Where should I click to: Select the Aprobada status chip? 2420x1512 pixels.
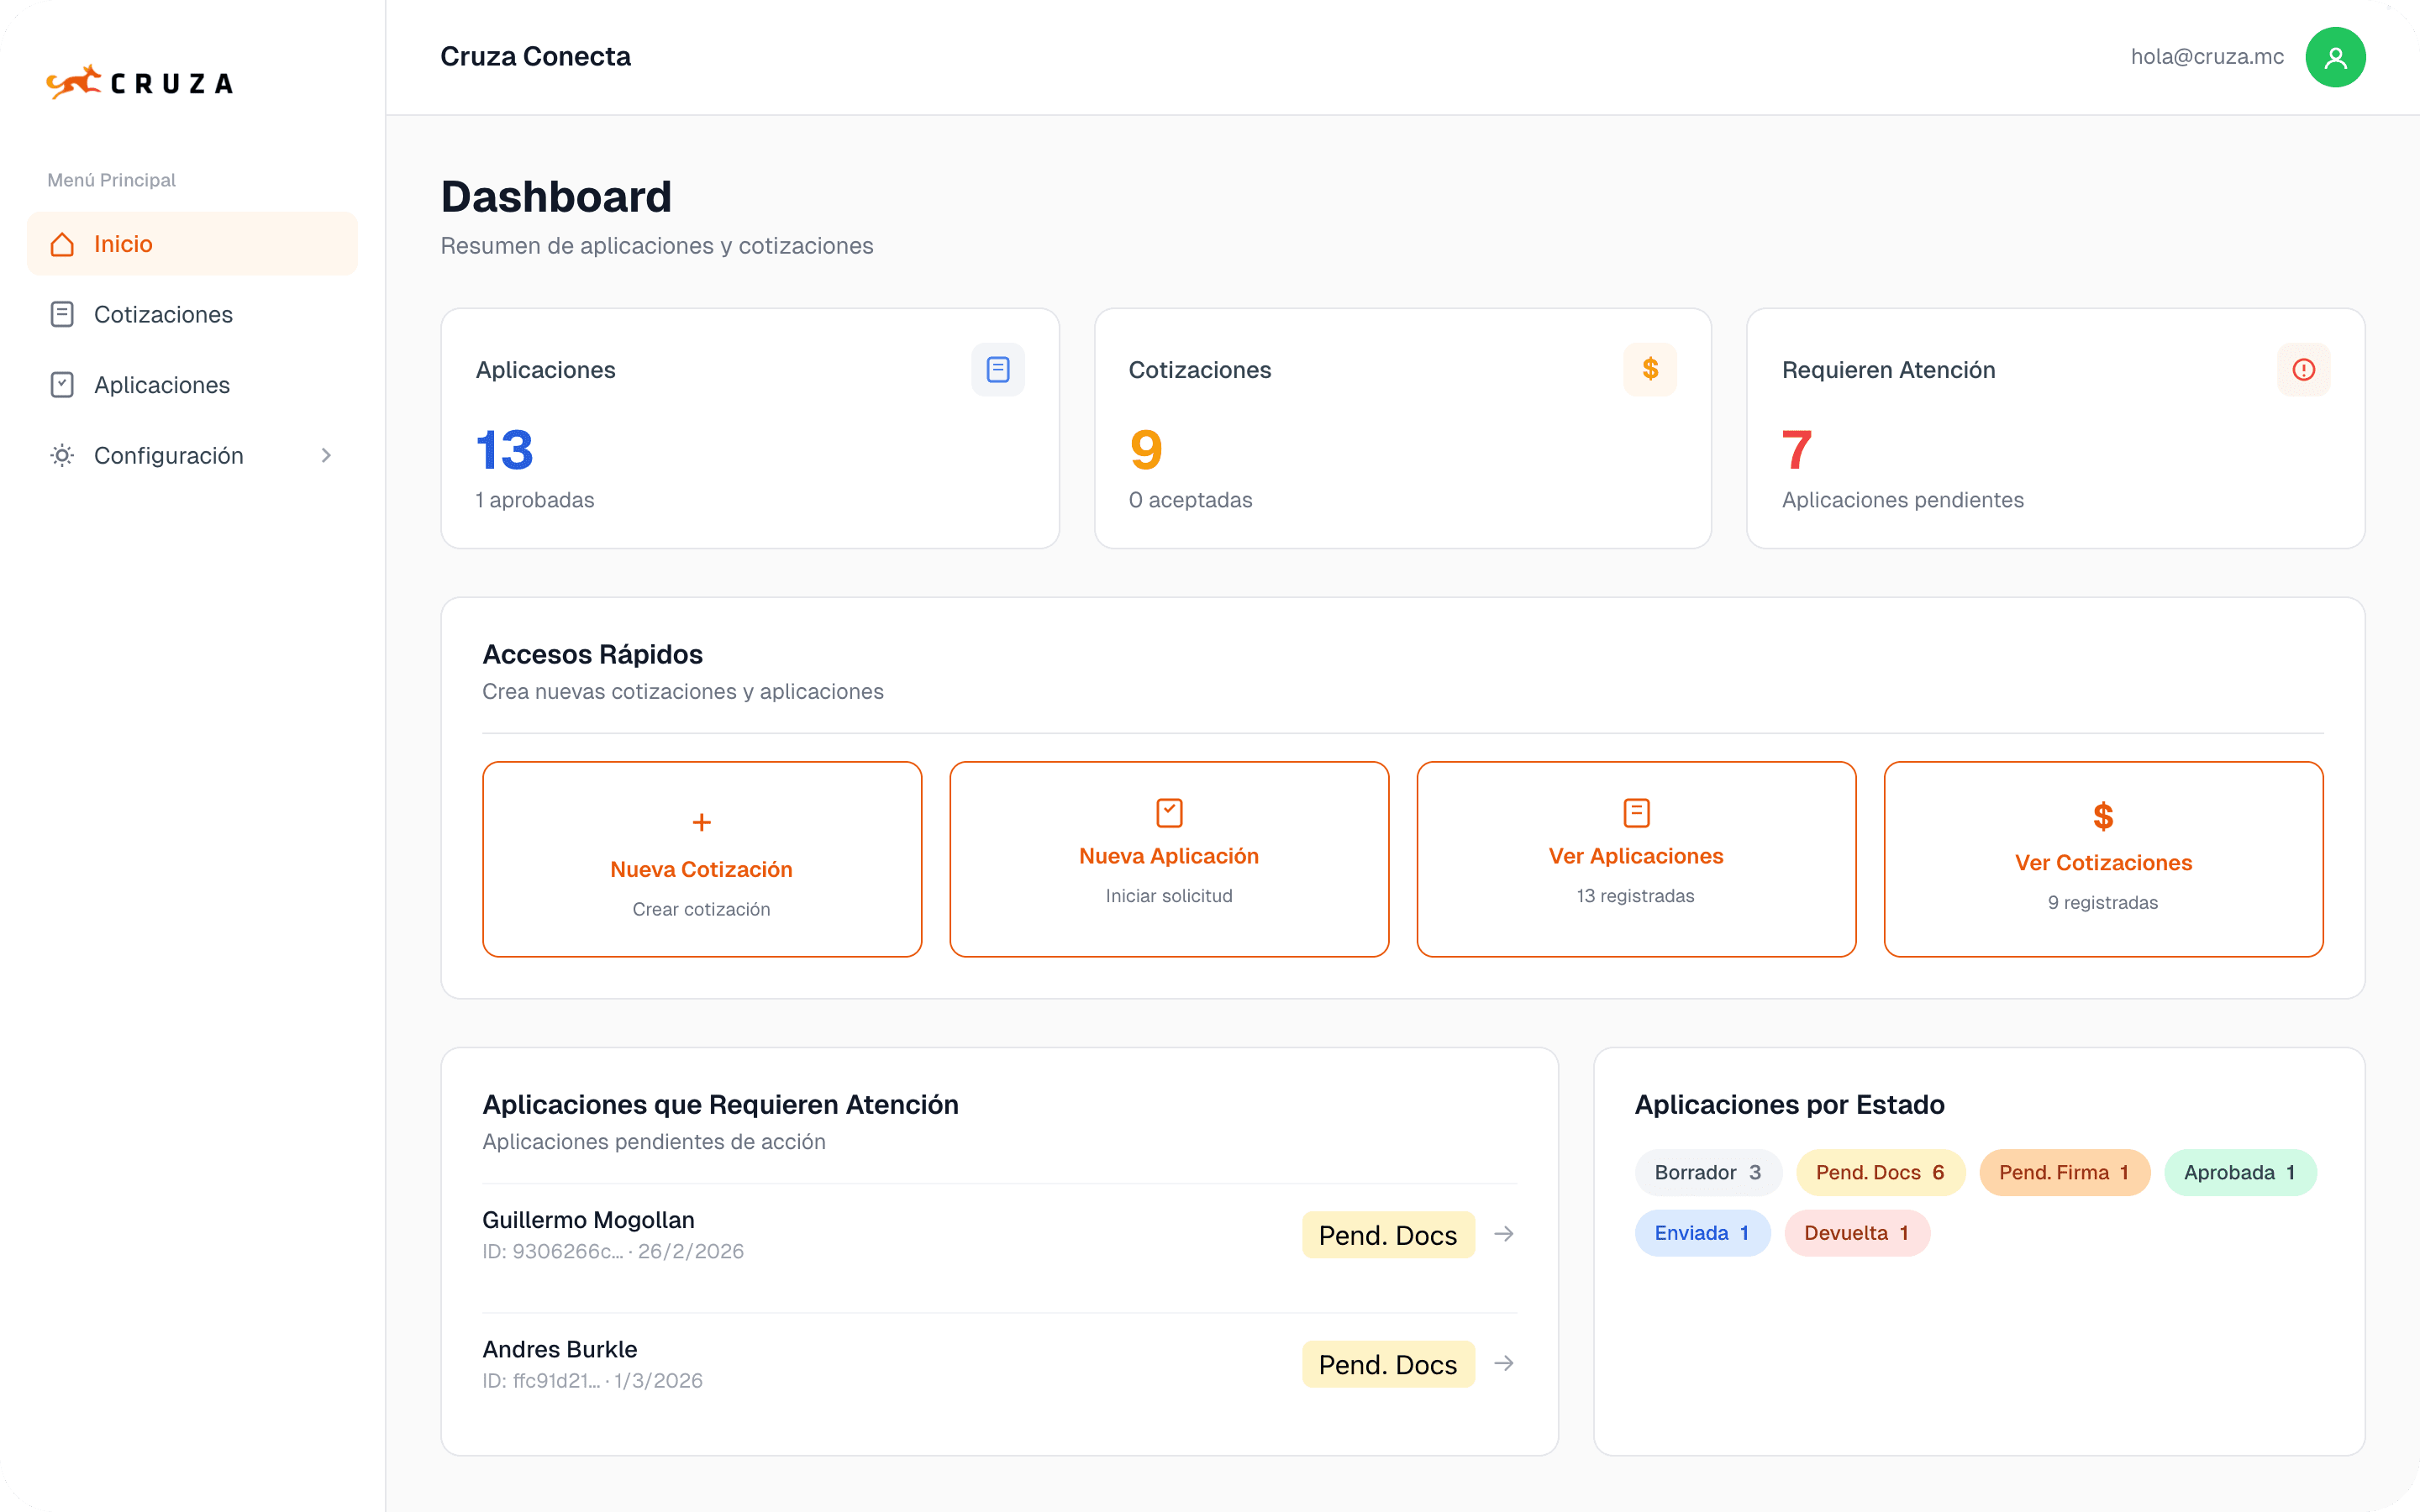pyautogui.click(x=2239, y=1173)
